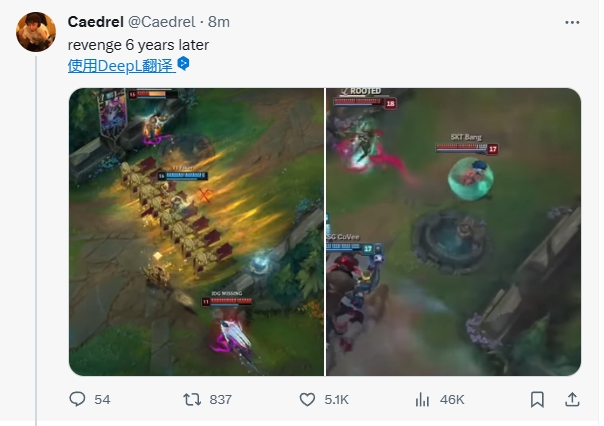The image size is (604, 426).
Task: Share the tweet using upload icon
Action: (572, 399)
